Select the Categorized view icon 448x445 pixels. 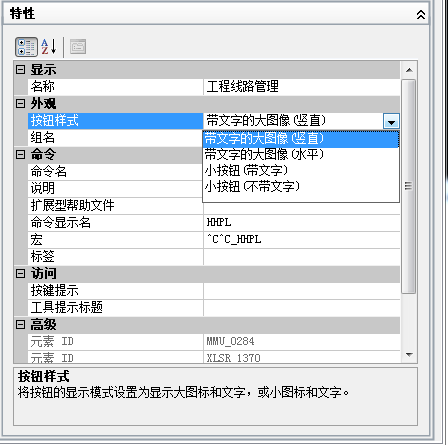click(26, 47)
